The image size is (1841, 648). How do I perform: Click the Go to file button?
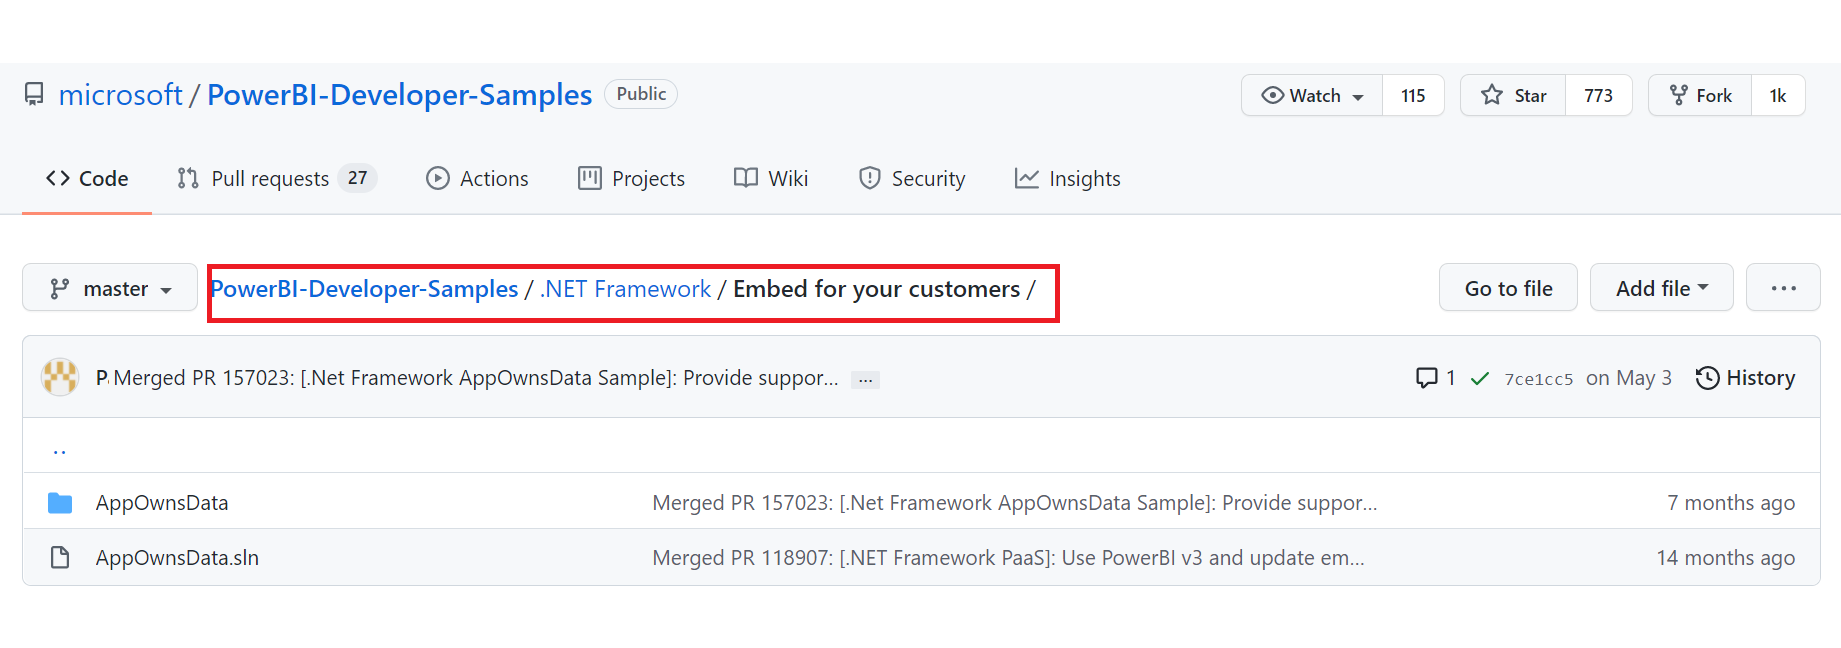(1508, 289)
